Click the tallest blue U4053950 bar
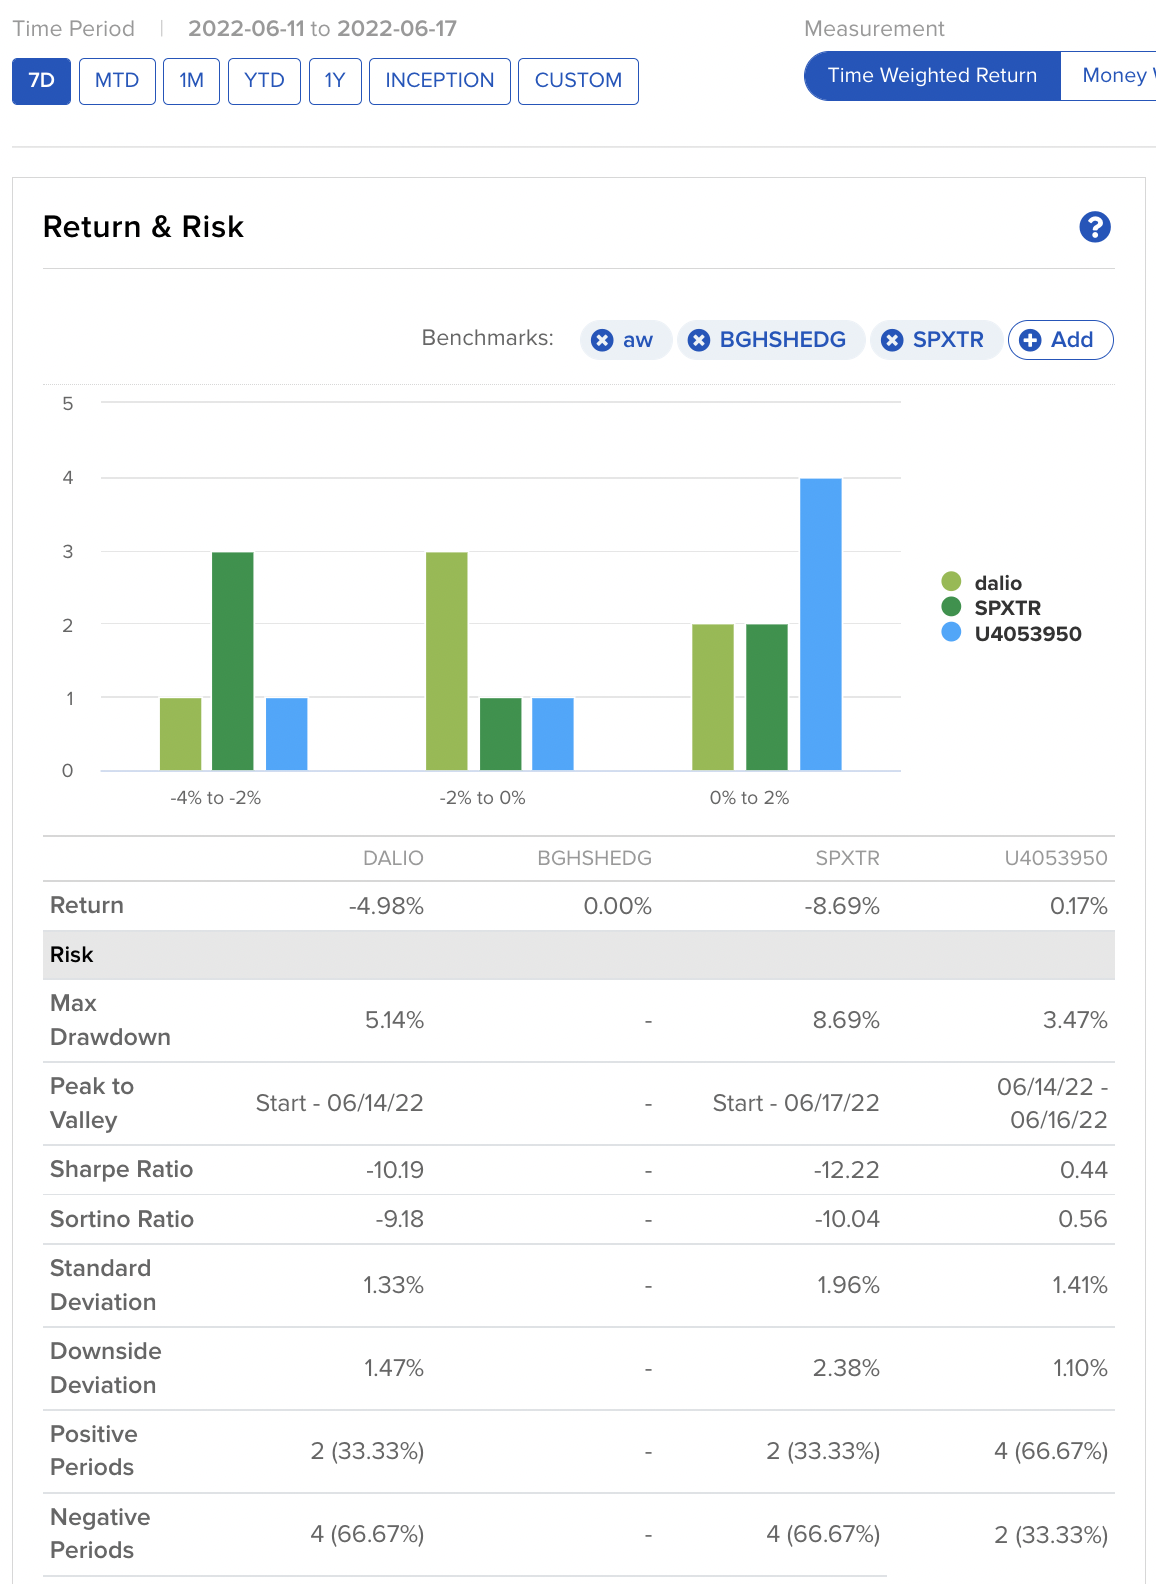 point(821,624)
